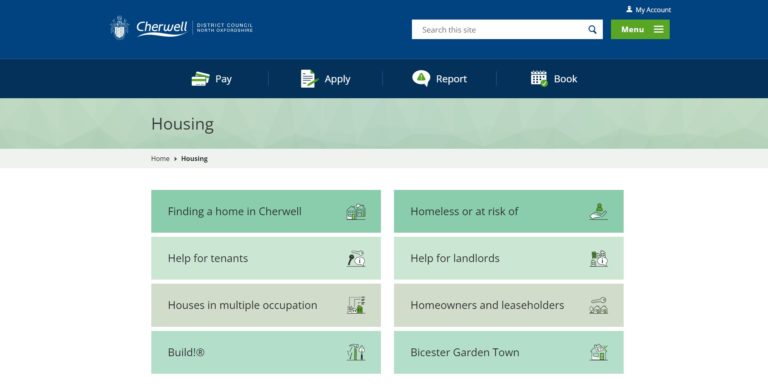Click the magnifying glass search icon
Viewport: 768px width, 390px height.
coord(592,29)
